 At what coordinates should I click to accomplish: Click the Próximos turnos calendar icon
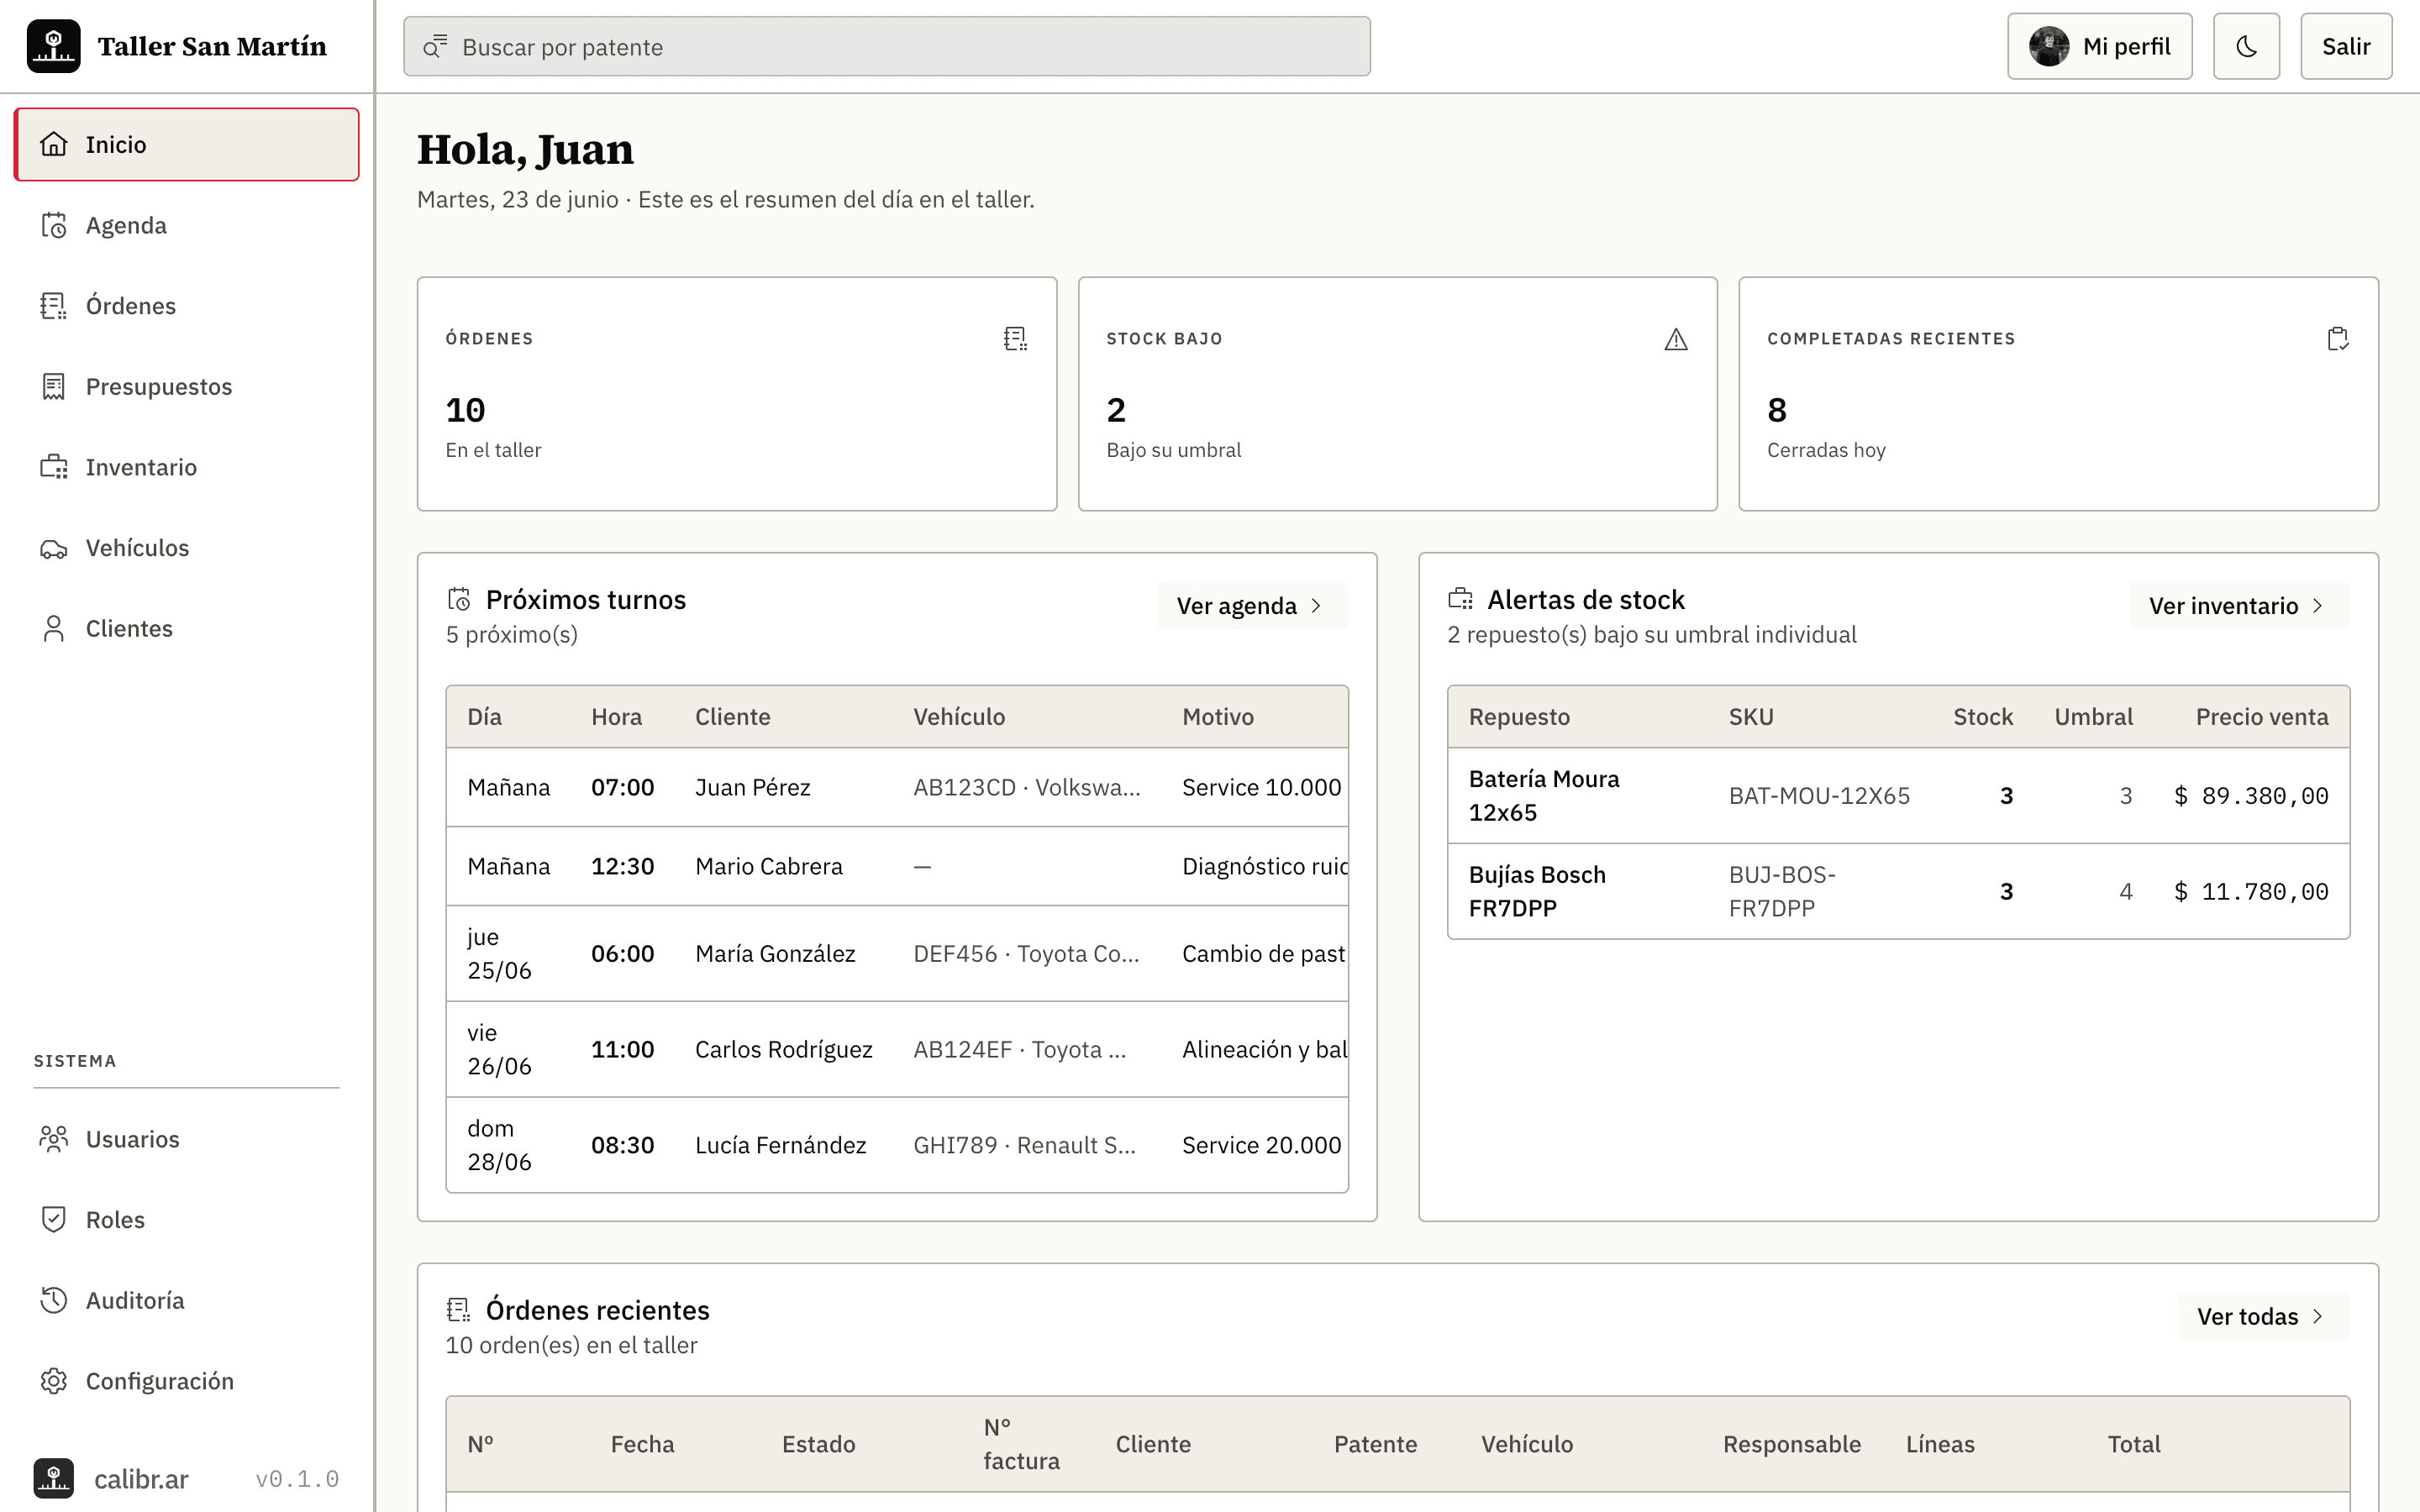pyautogui.click(x=459, y=599)
